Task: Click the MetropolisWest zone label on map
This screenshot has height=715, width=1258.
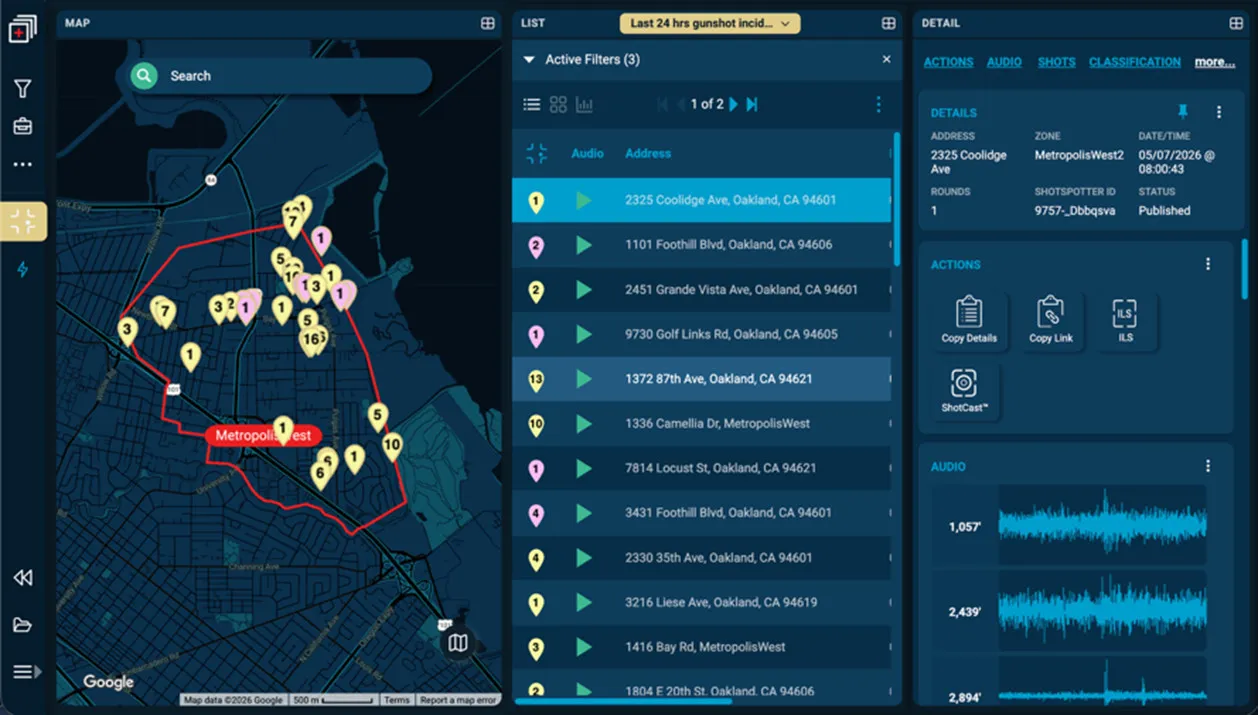Action: pos(264,436)
